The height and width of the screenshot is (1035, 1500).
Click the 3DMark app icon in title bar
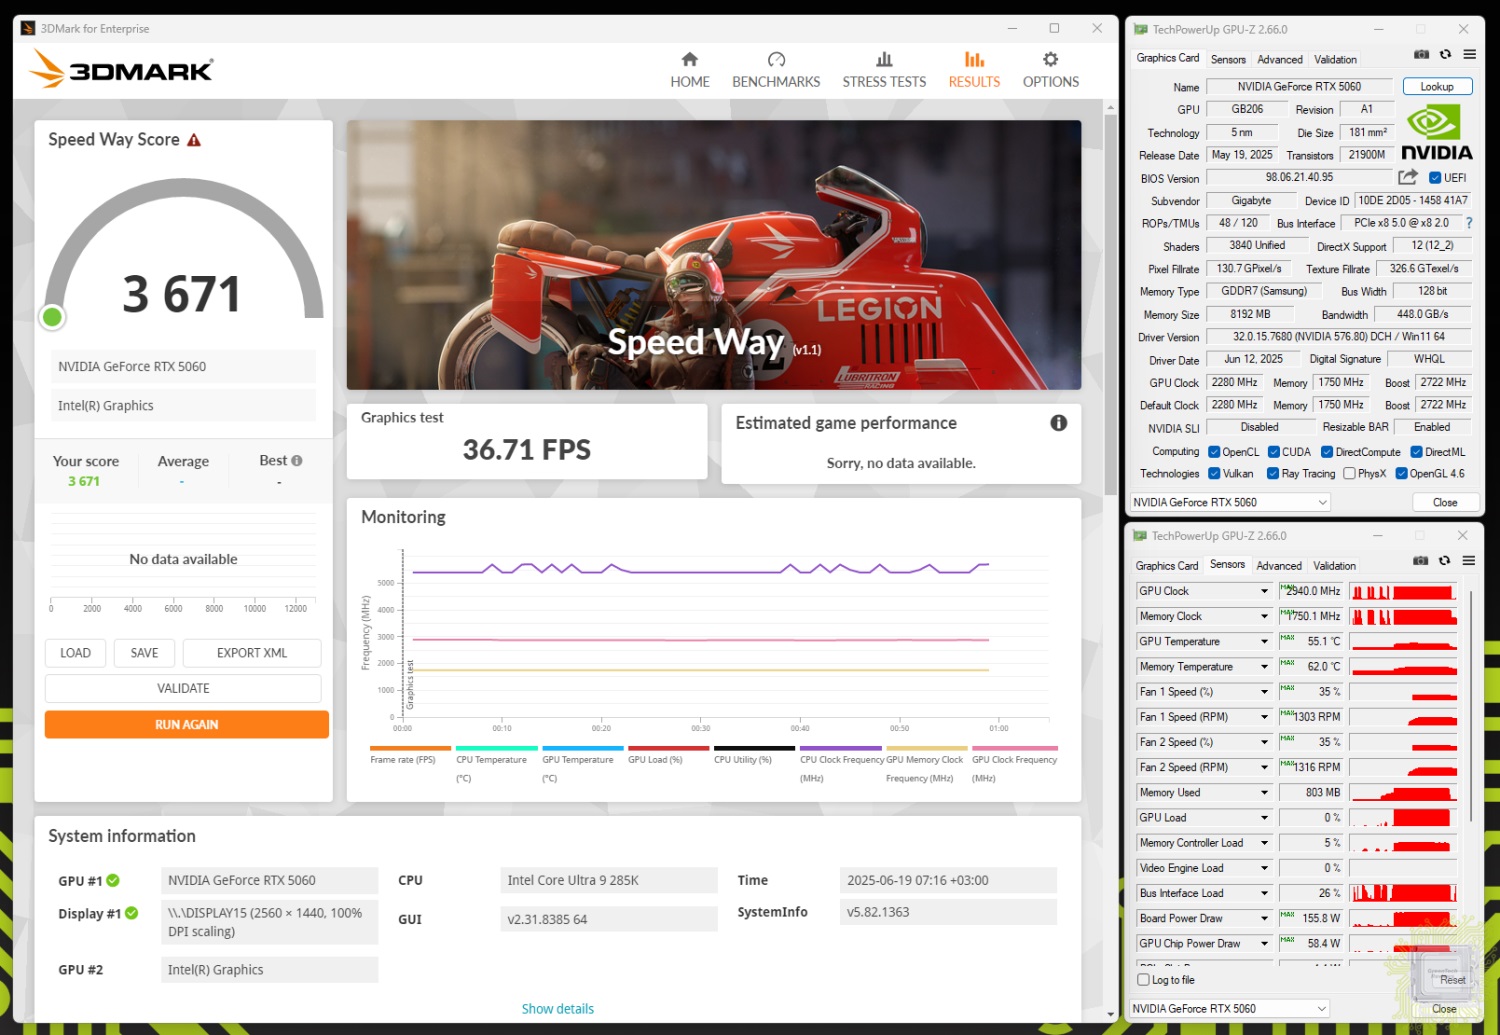click(x=28, y=29)
